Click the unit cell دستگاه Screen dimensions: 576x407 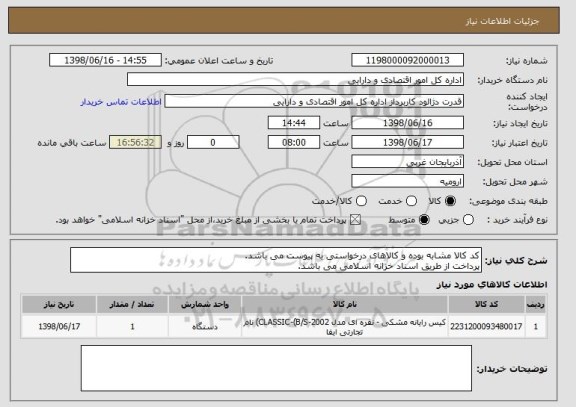coord(205,326)
